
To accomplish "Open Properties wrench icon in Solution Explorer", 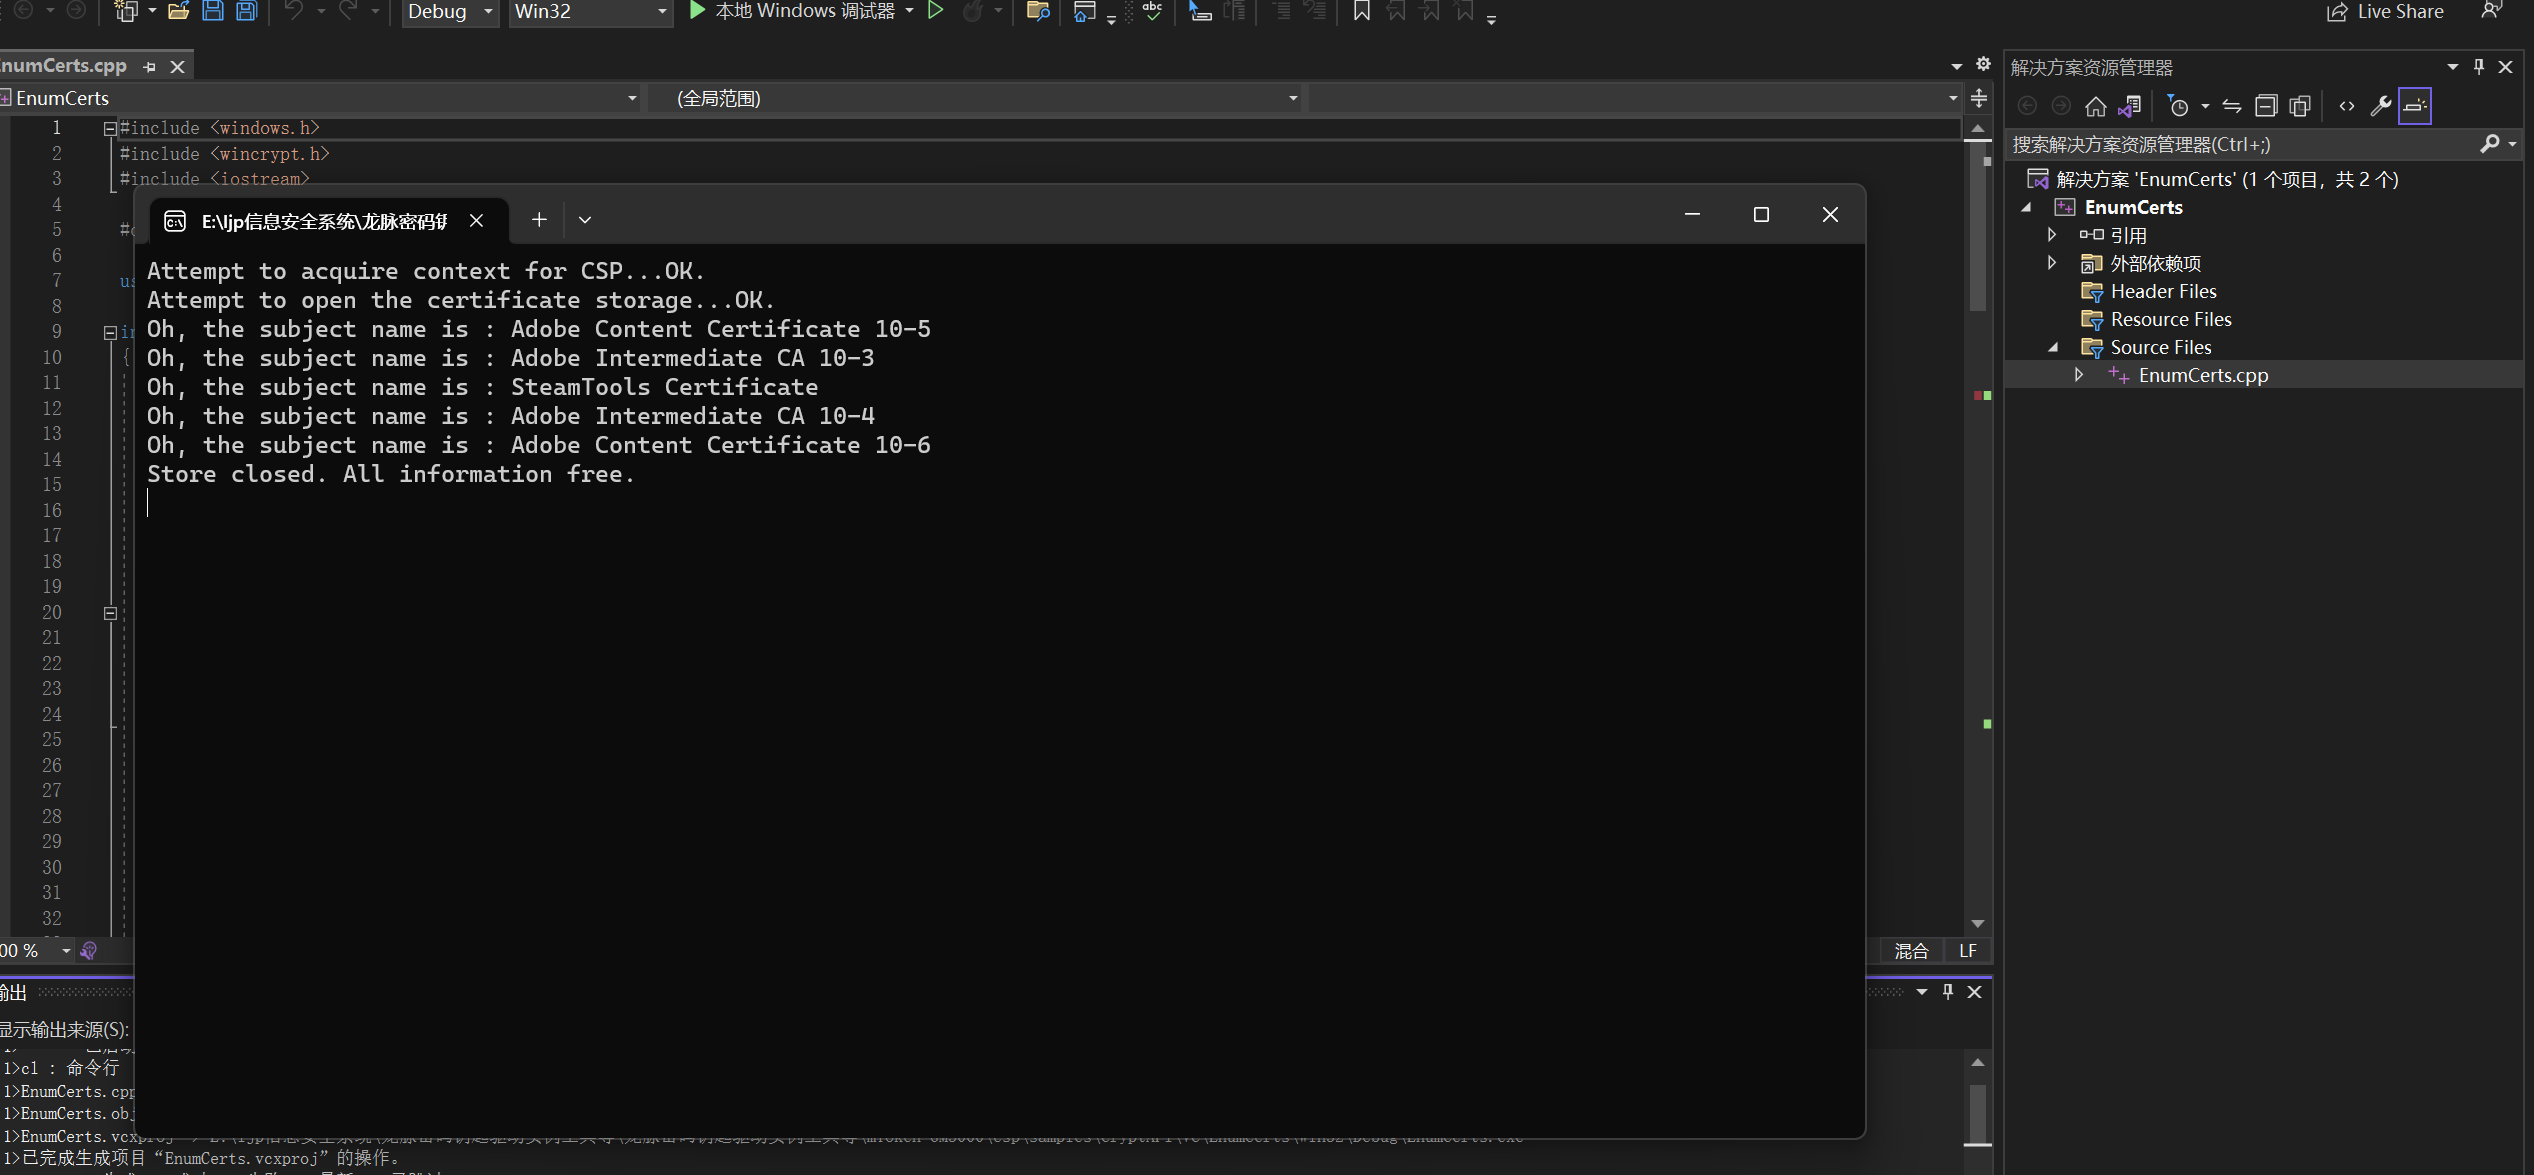I will [2380, 106].
